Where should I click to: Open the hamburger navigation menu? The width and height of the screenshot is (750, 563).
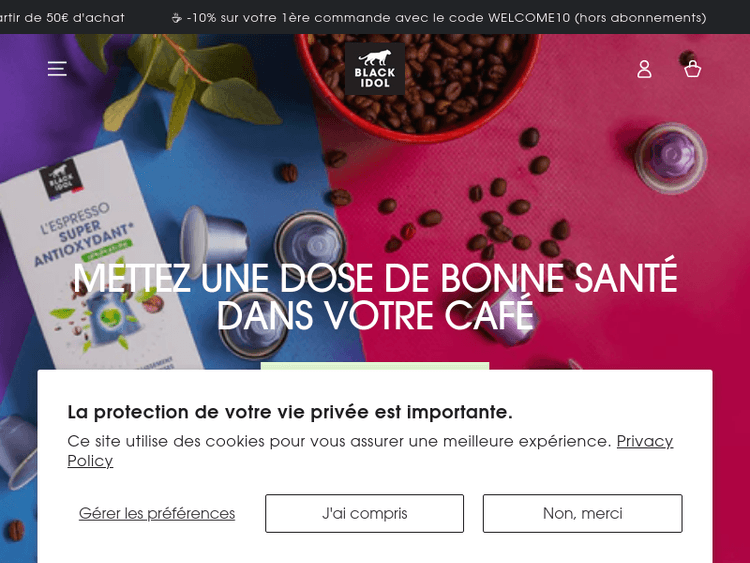tap(57, 68)
